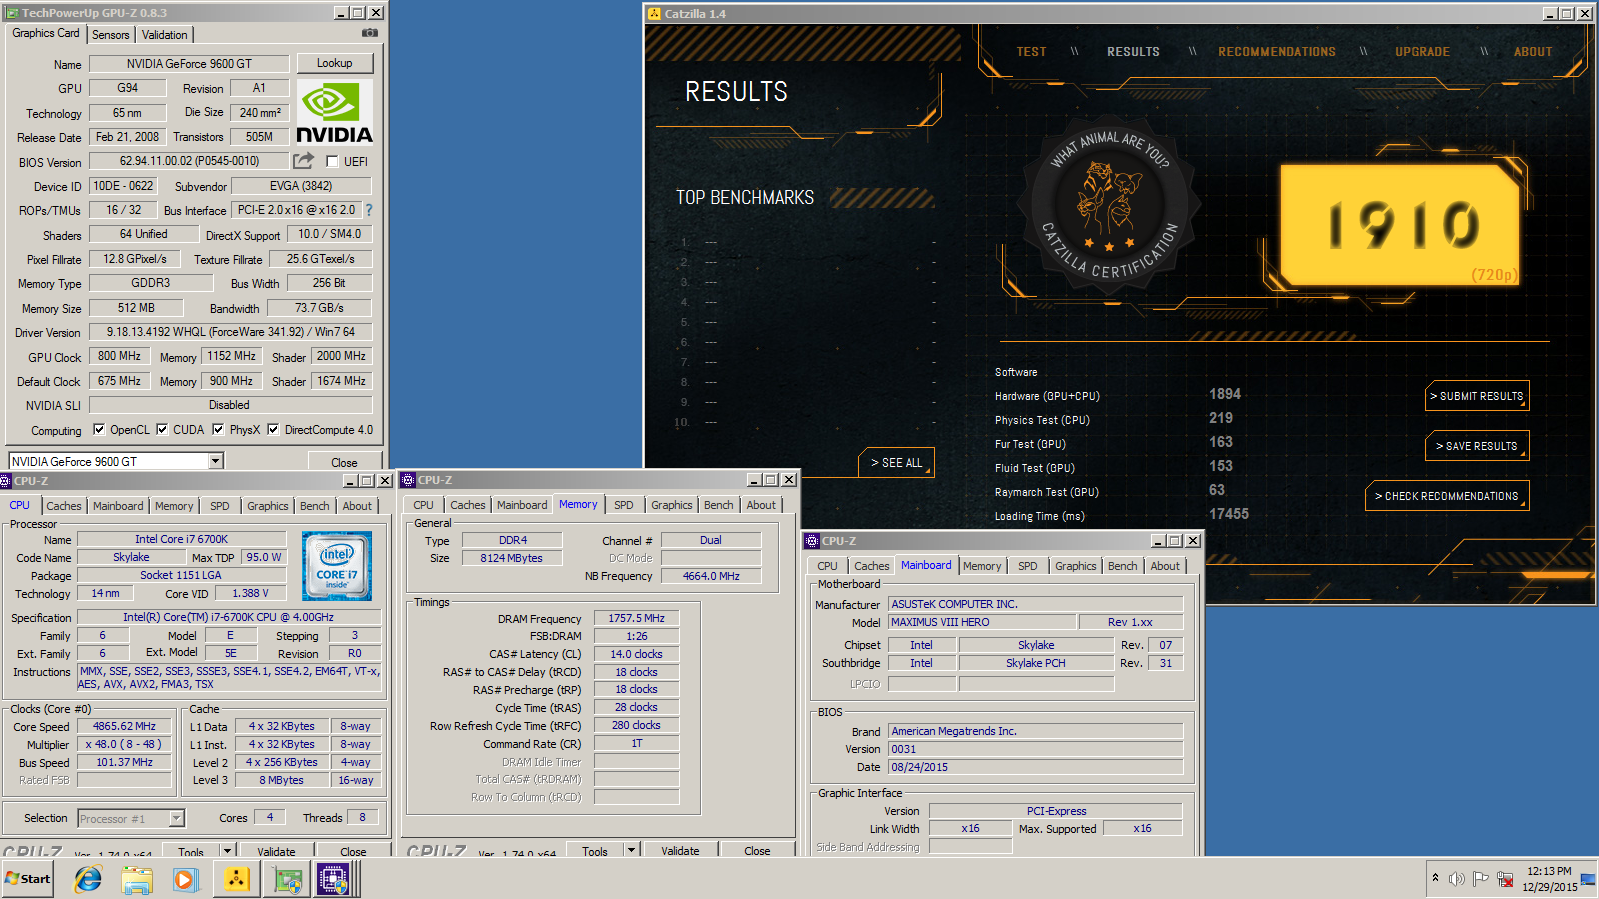This screenshot has width=1599, height=899.
Task: Click the Driver Version field in GPU-Z
Action: tap(230, 332)
